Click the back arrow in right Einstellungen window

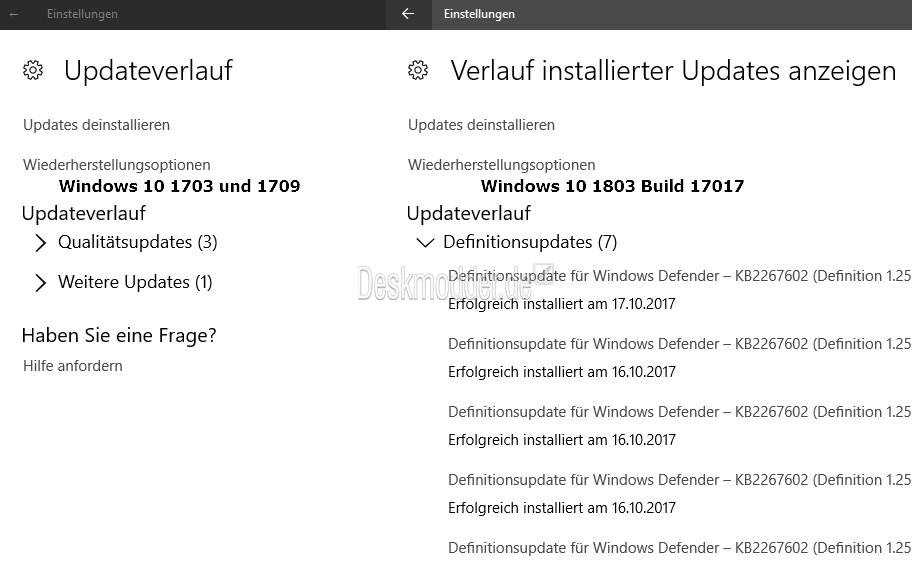408,14
